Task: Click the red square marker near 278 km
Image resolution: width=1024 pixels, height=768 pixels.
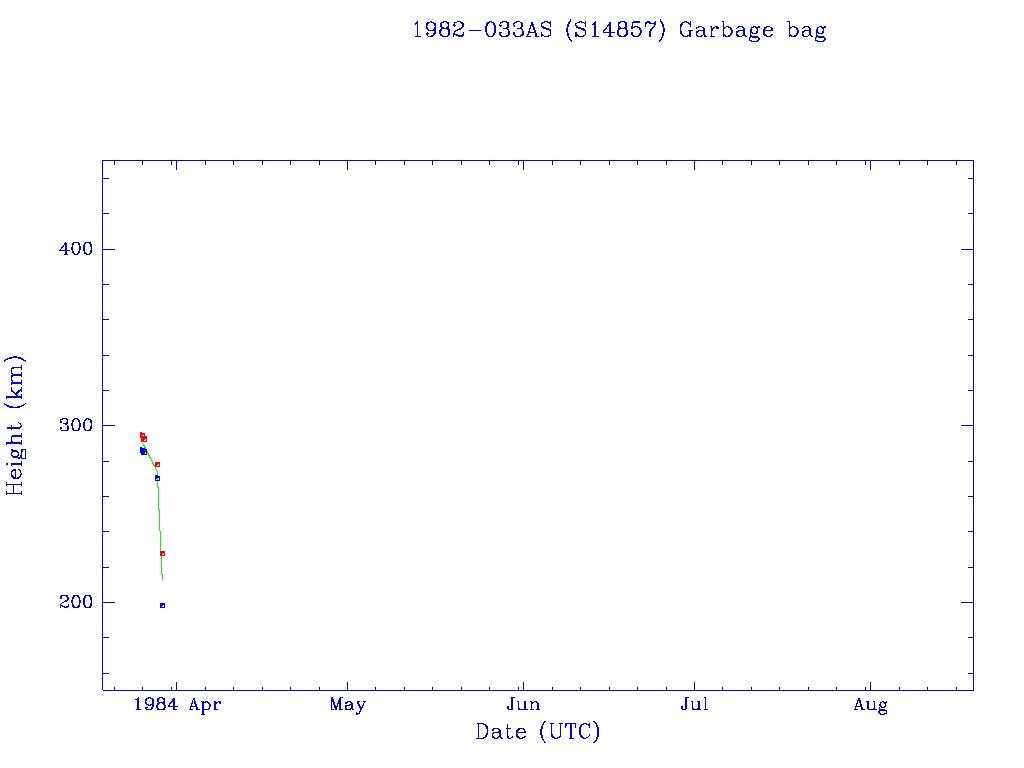Action: (x=157, y=464)
